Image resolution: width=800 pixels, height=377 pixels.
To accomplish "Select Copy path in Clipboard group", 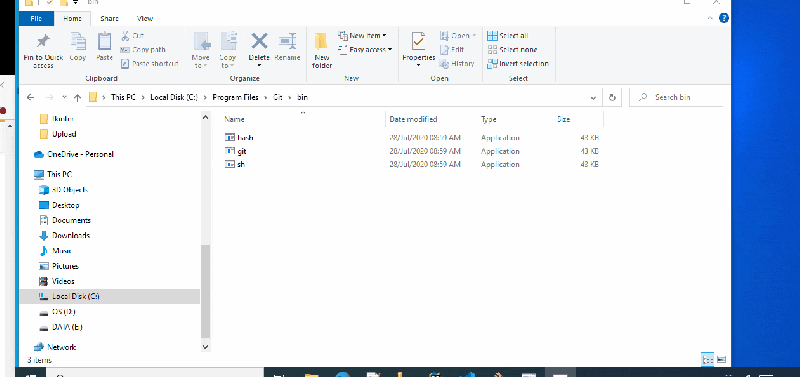I will pos(143,49).
